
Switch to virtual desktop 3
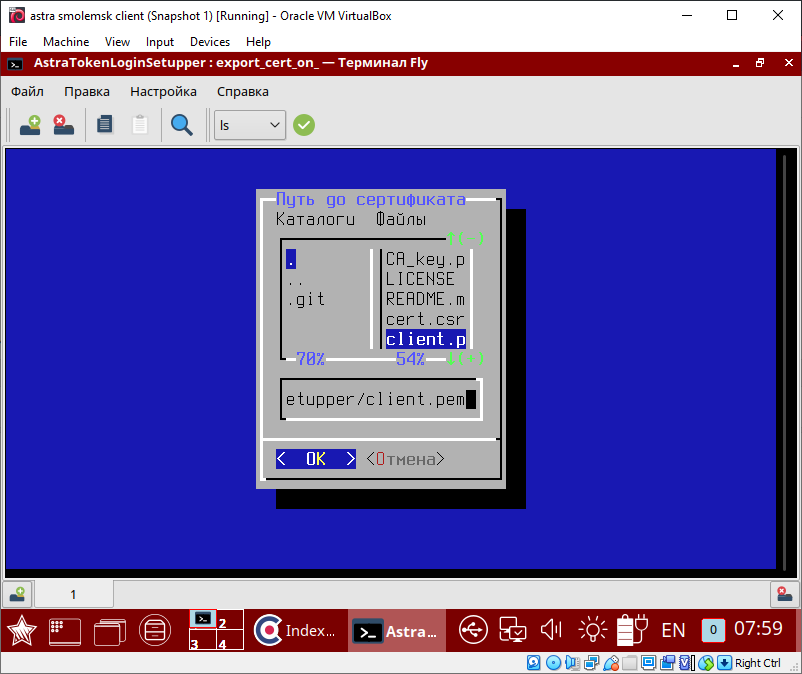[203, 640]
